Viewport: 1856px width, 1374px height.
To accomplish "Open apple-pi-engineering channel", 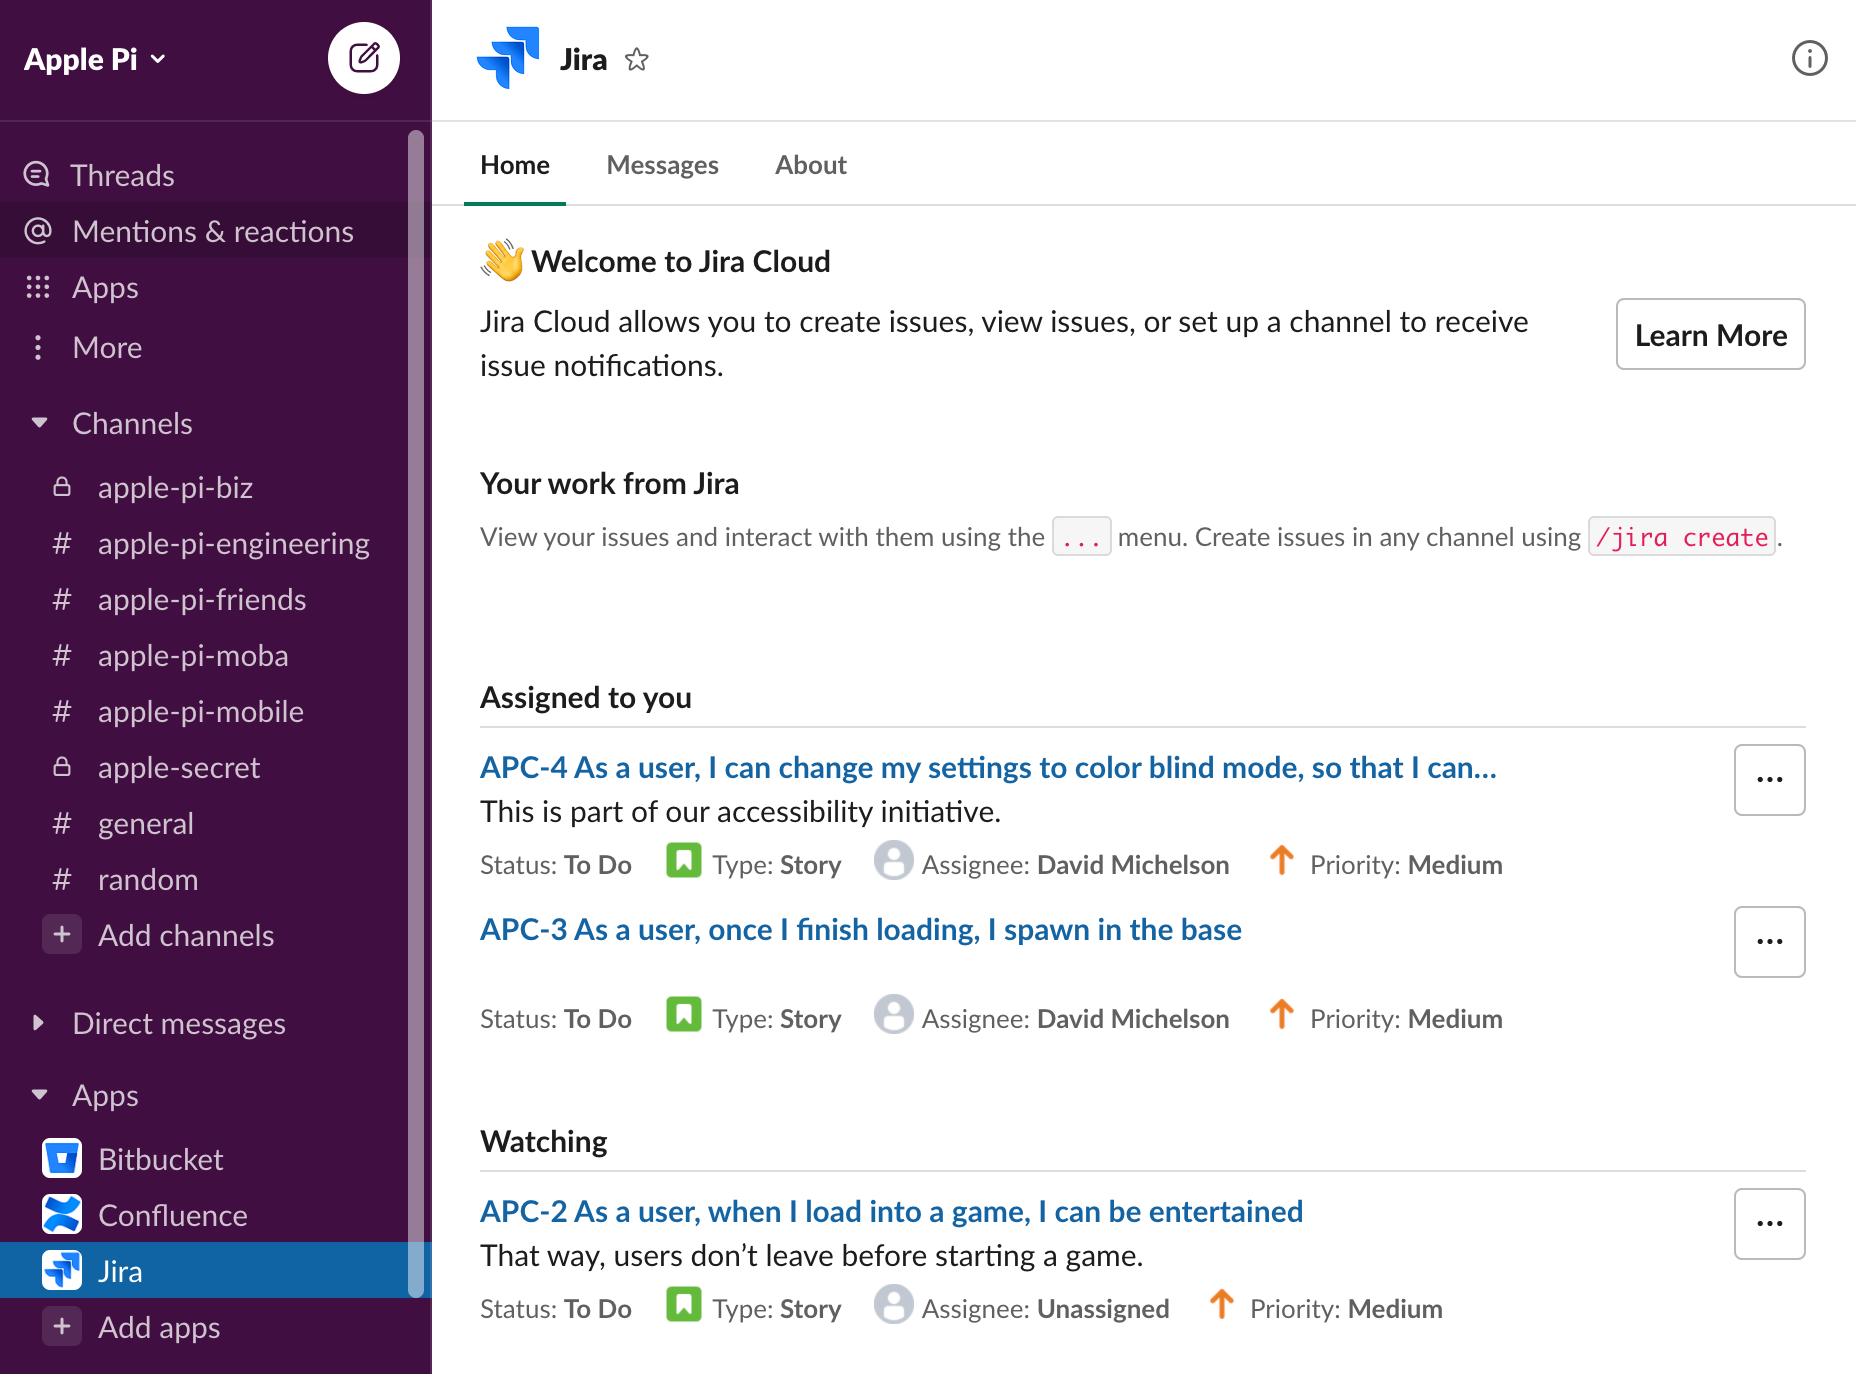I will [x=204, y=543].
